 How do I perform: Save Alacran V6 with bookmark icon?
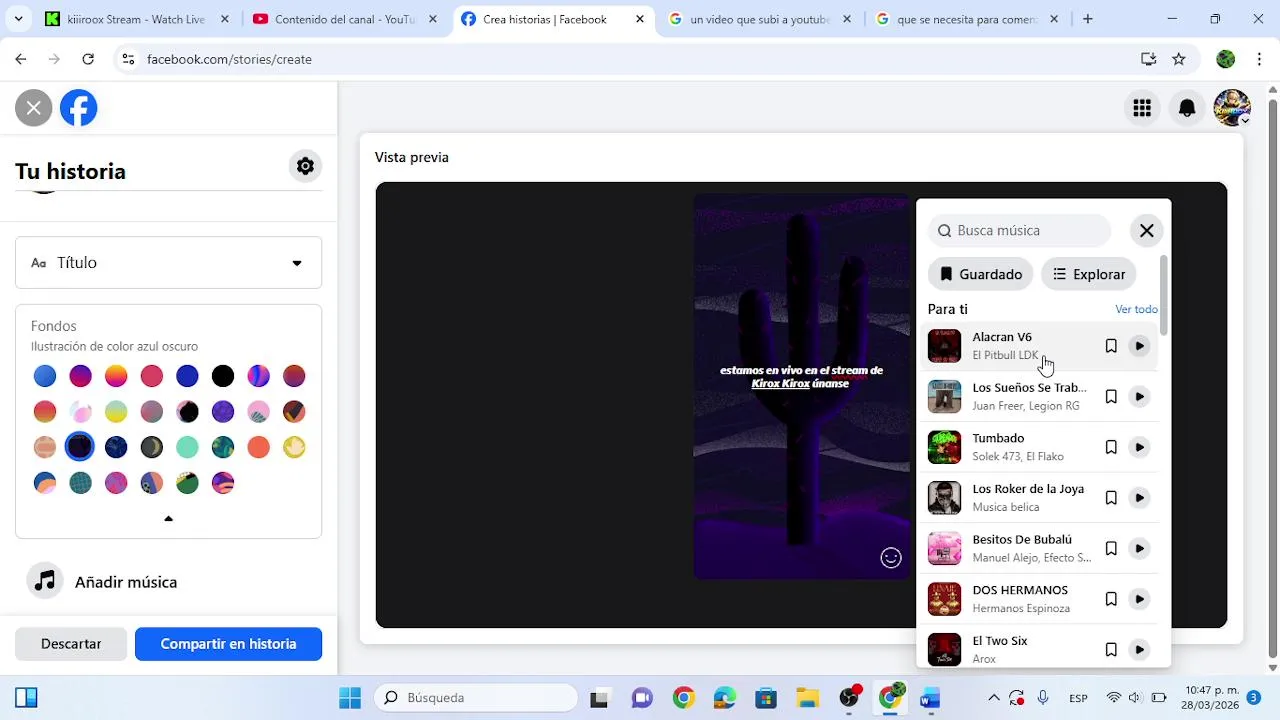coord(1110,346)
